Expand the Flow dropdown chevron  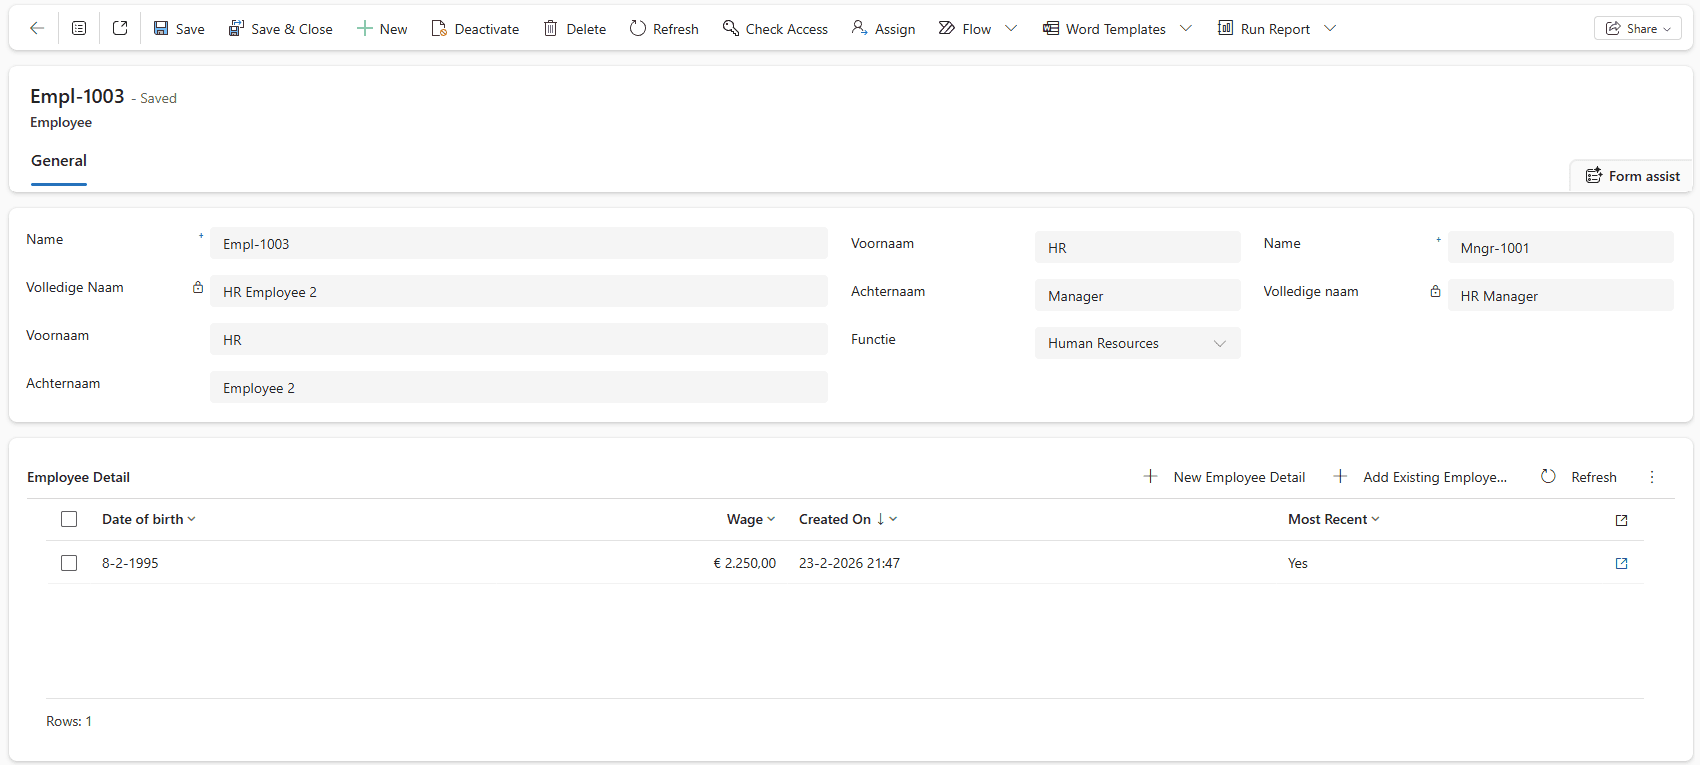tap(1011, 29)
